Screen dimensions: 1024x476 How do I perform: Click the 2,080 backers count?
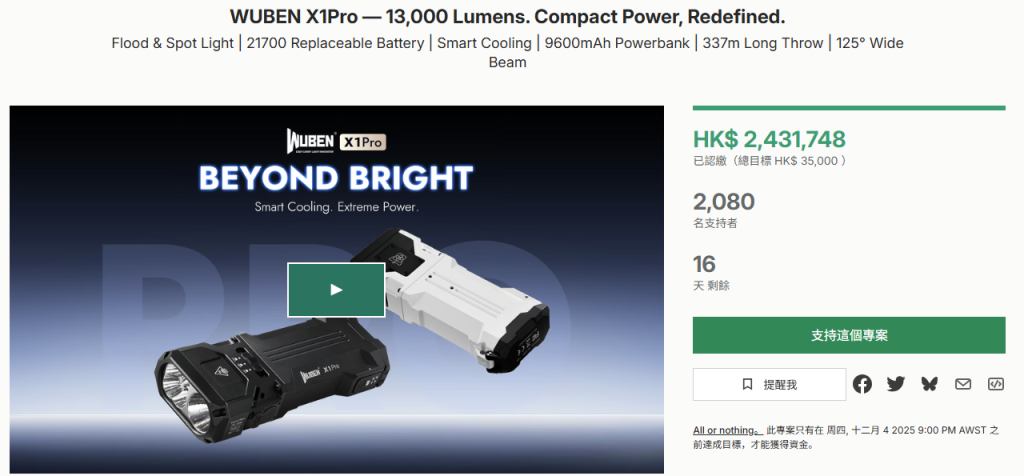[x=724, y=201]
